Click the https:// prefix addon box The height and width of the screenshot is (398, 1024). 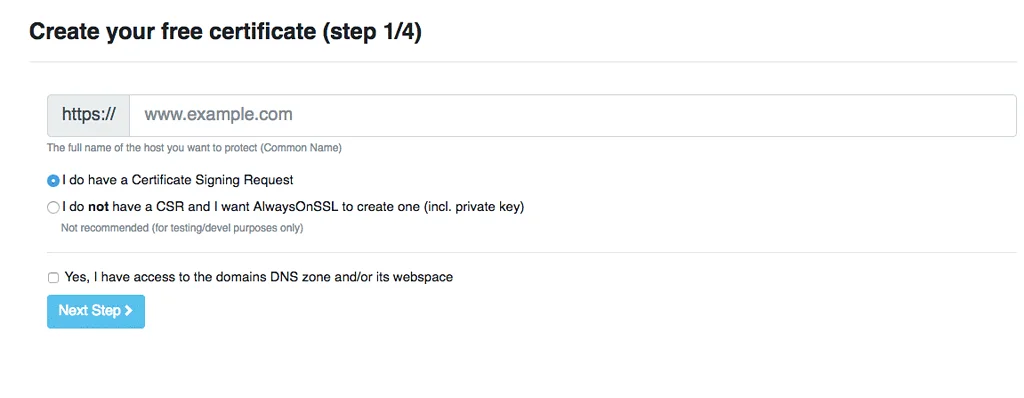(x=89, y=115)
